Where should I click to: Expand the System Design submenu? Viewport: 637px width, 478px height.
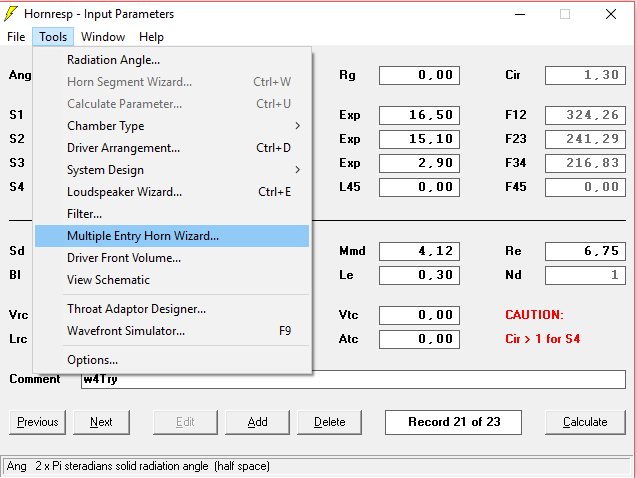pyautogui.click(x=172, y=170)
